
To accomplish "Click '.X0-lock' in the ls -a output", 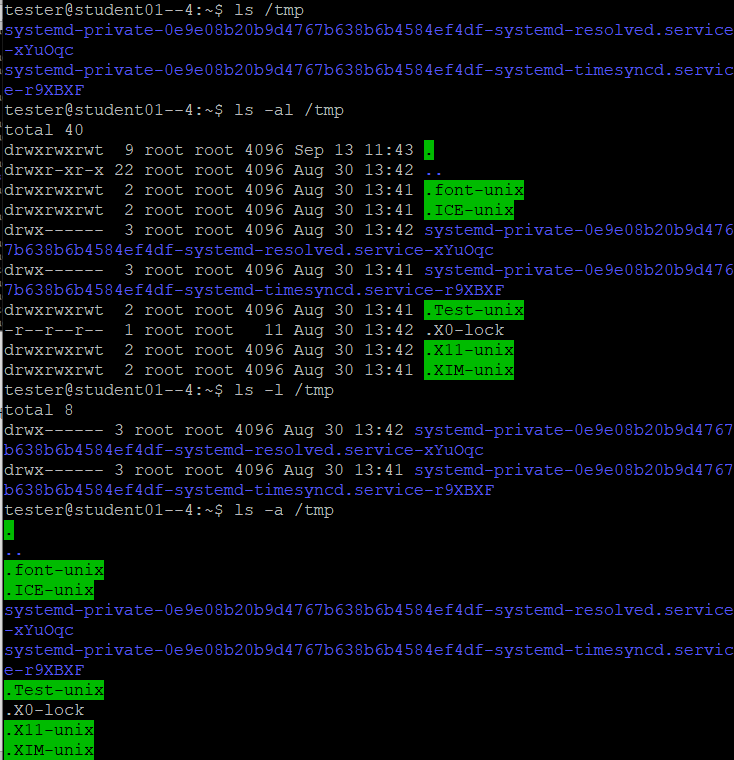I will (x=44, y=710).
